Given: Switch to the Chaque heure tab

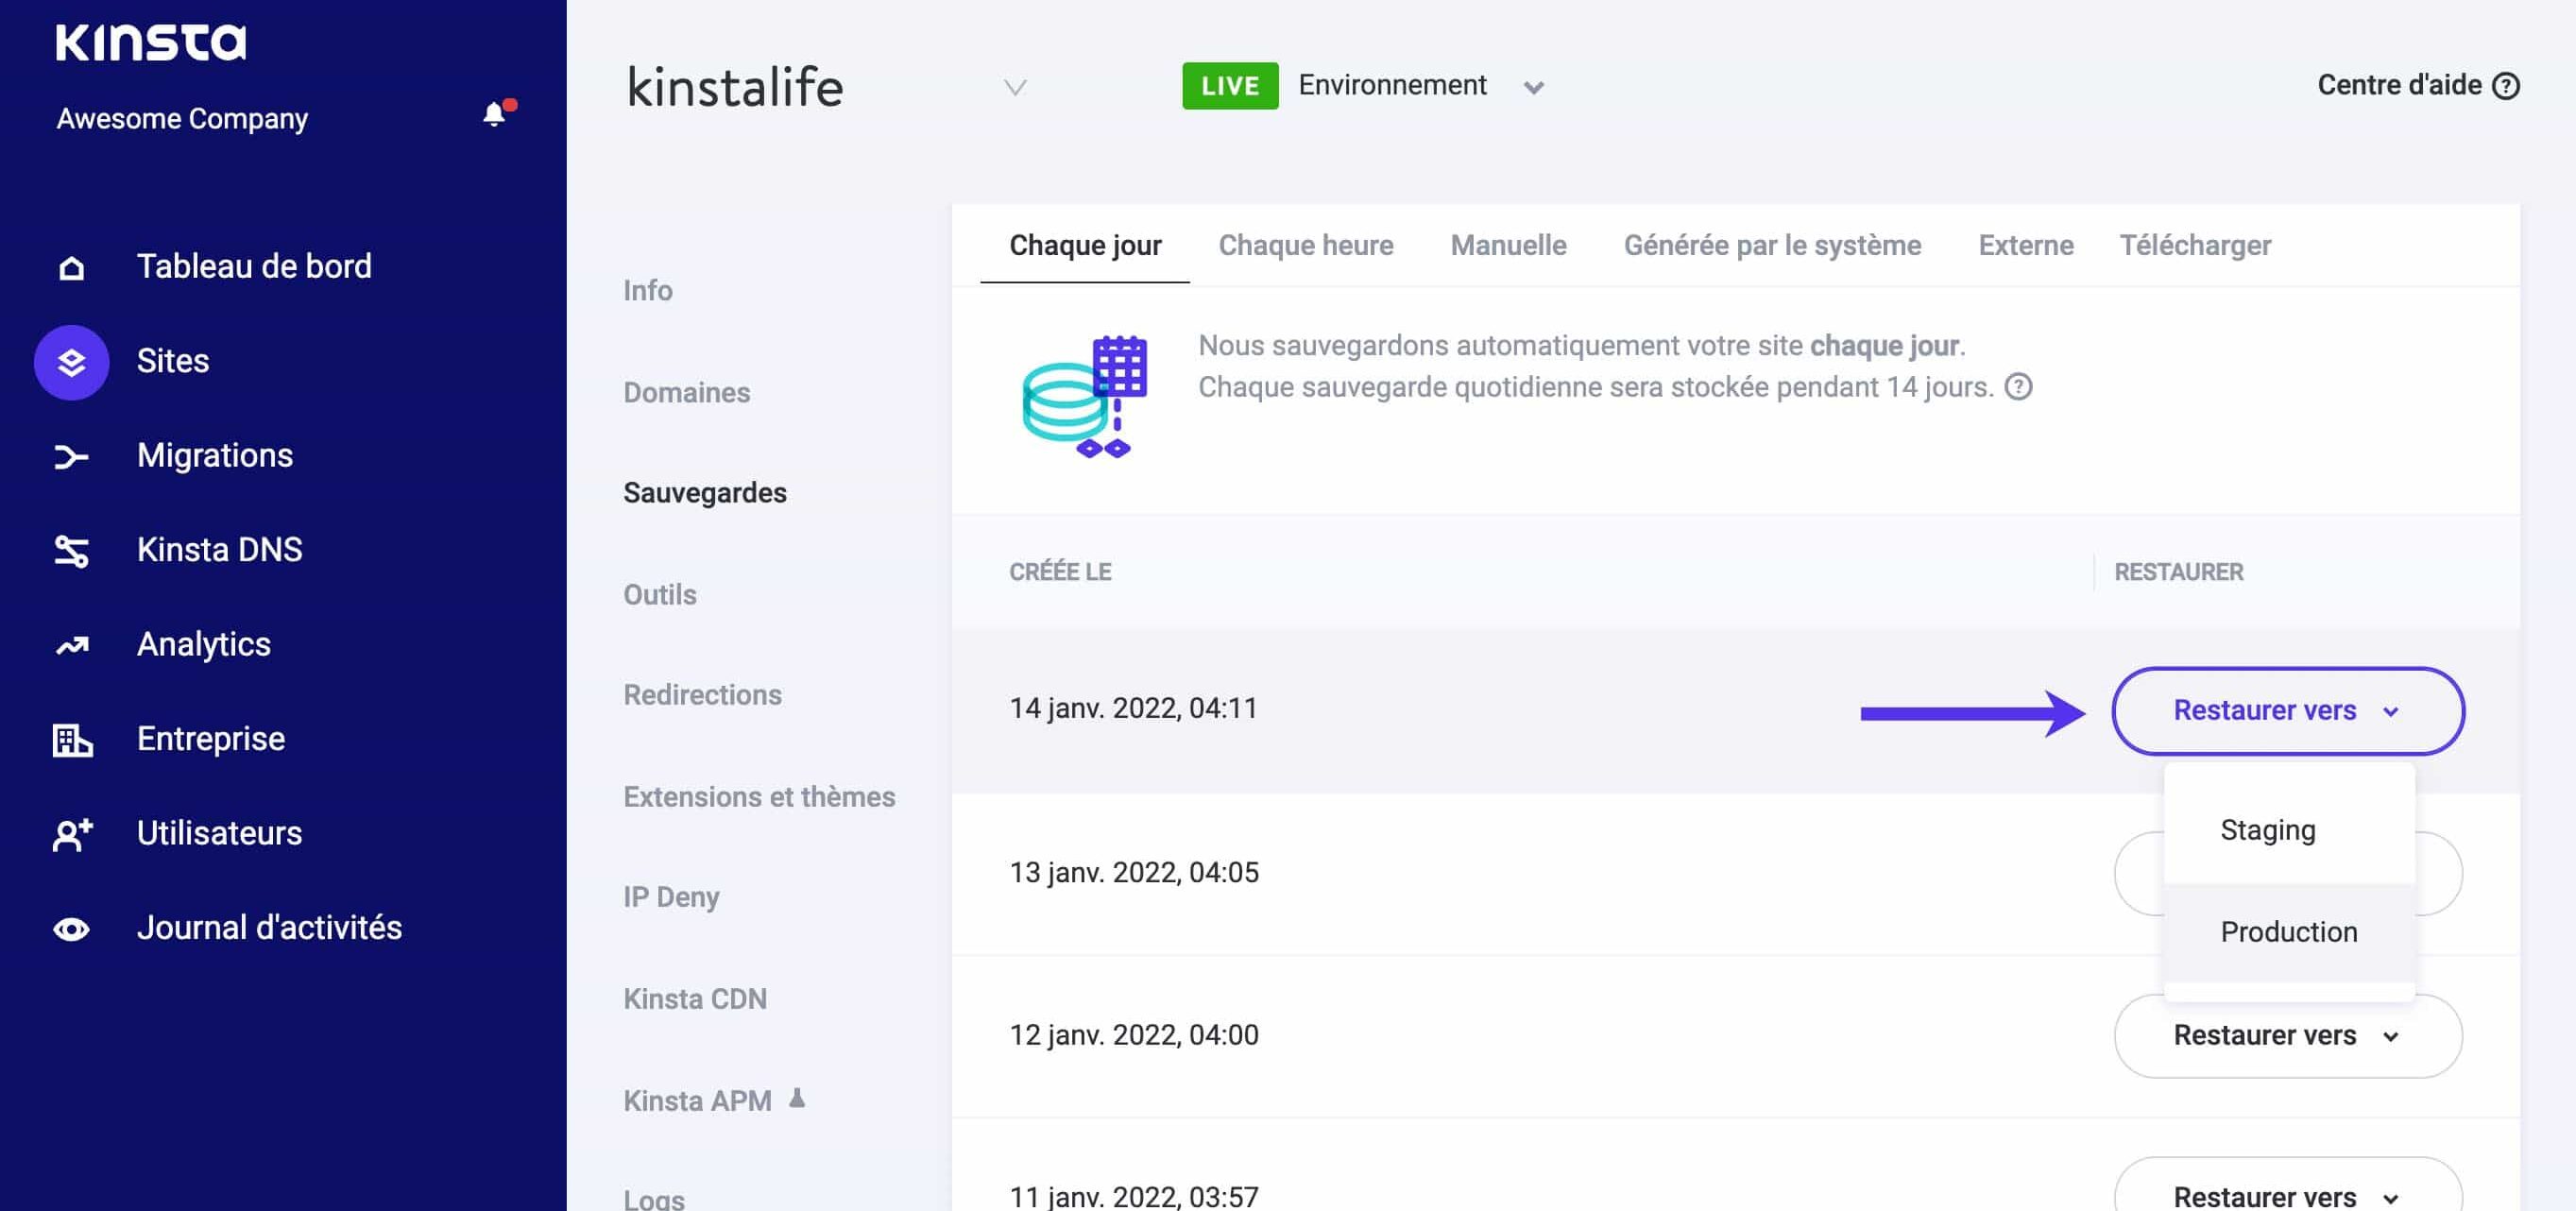Looking at the screenshot, I should pyautogui.click(x=1305, y=245).
